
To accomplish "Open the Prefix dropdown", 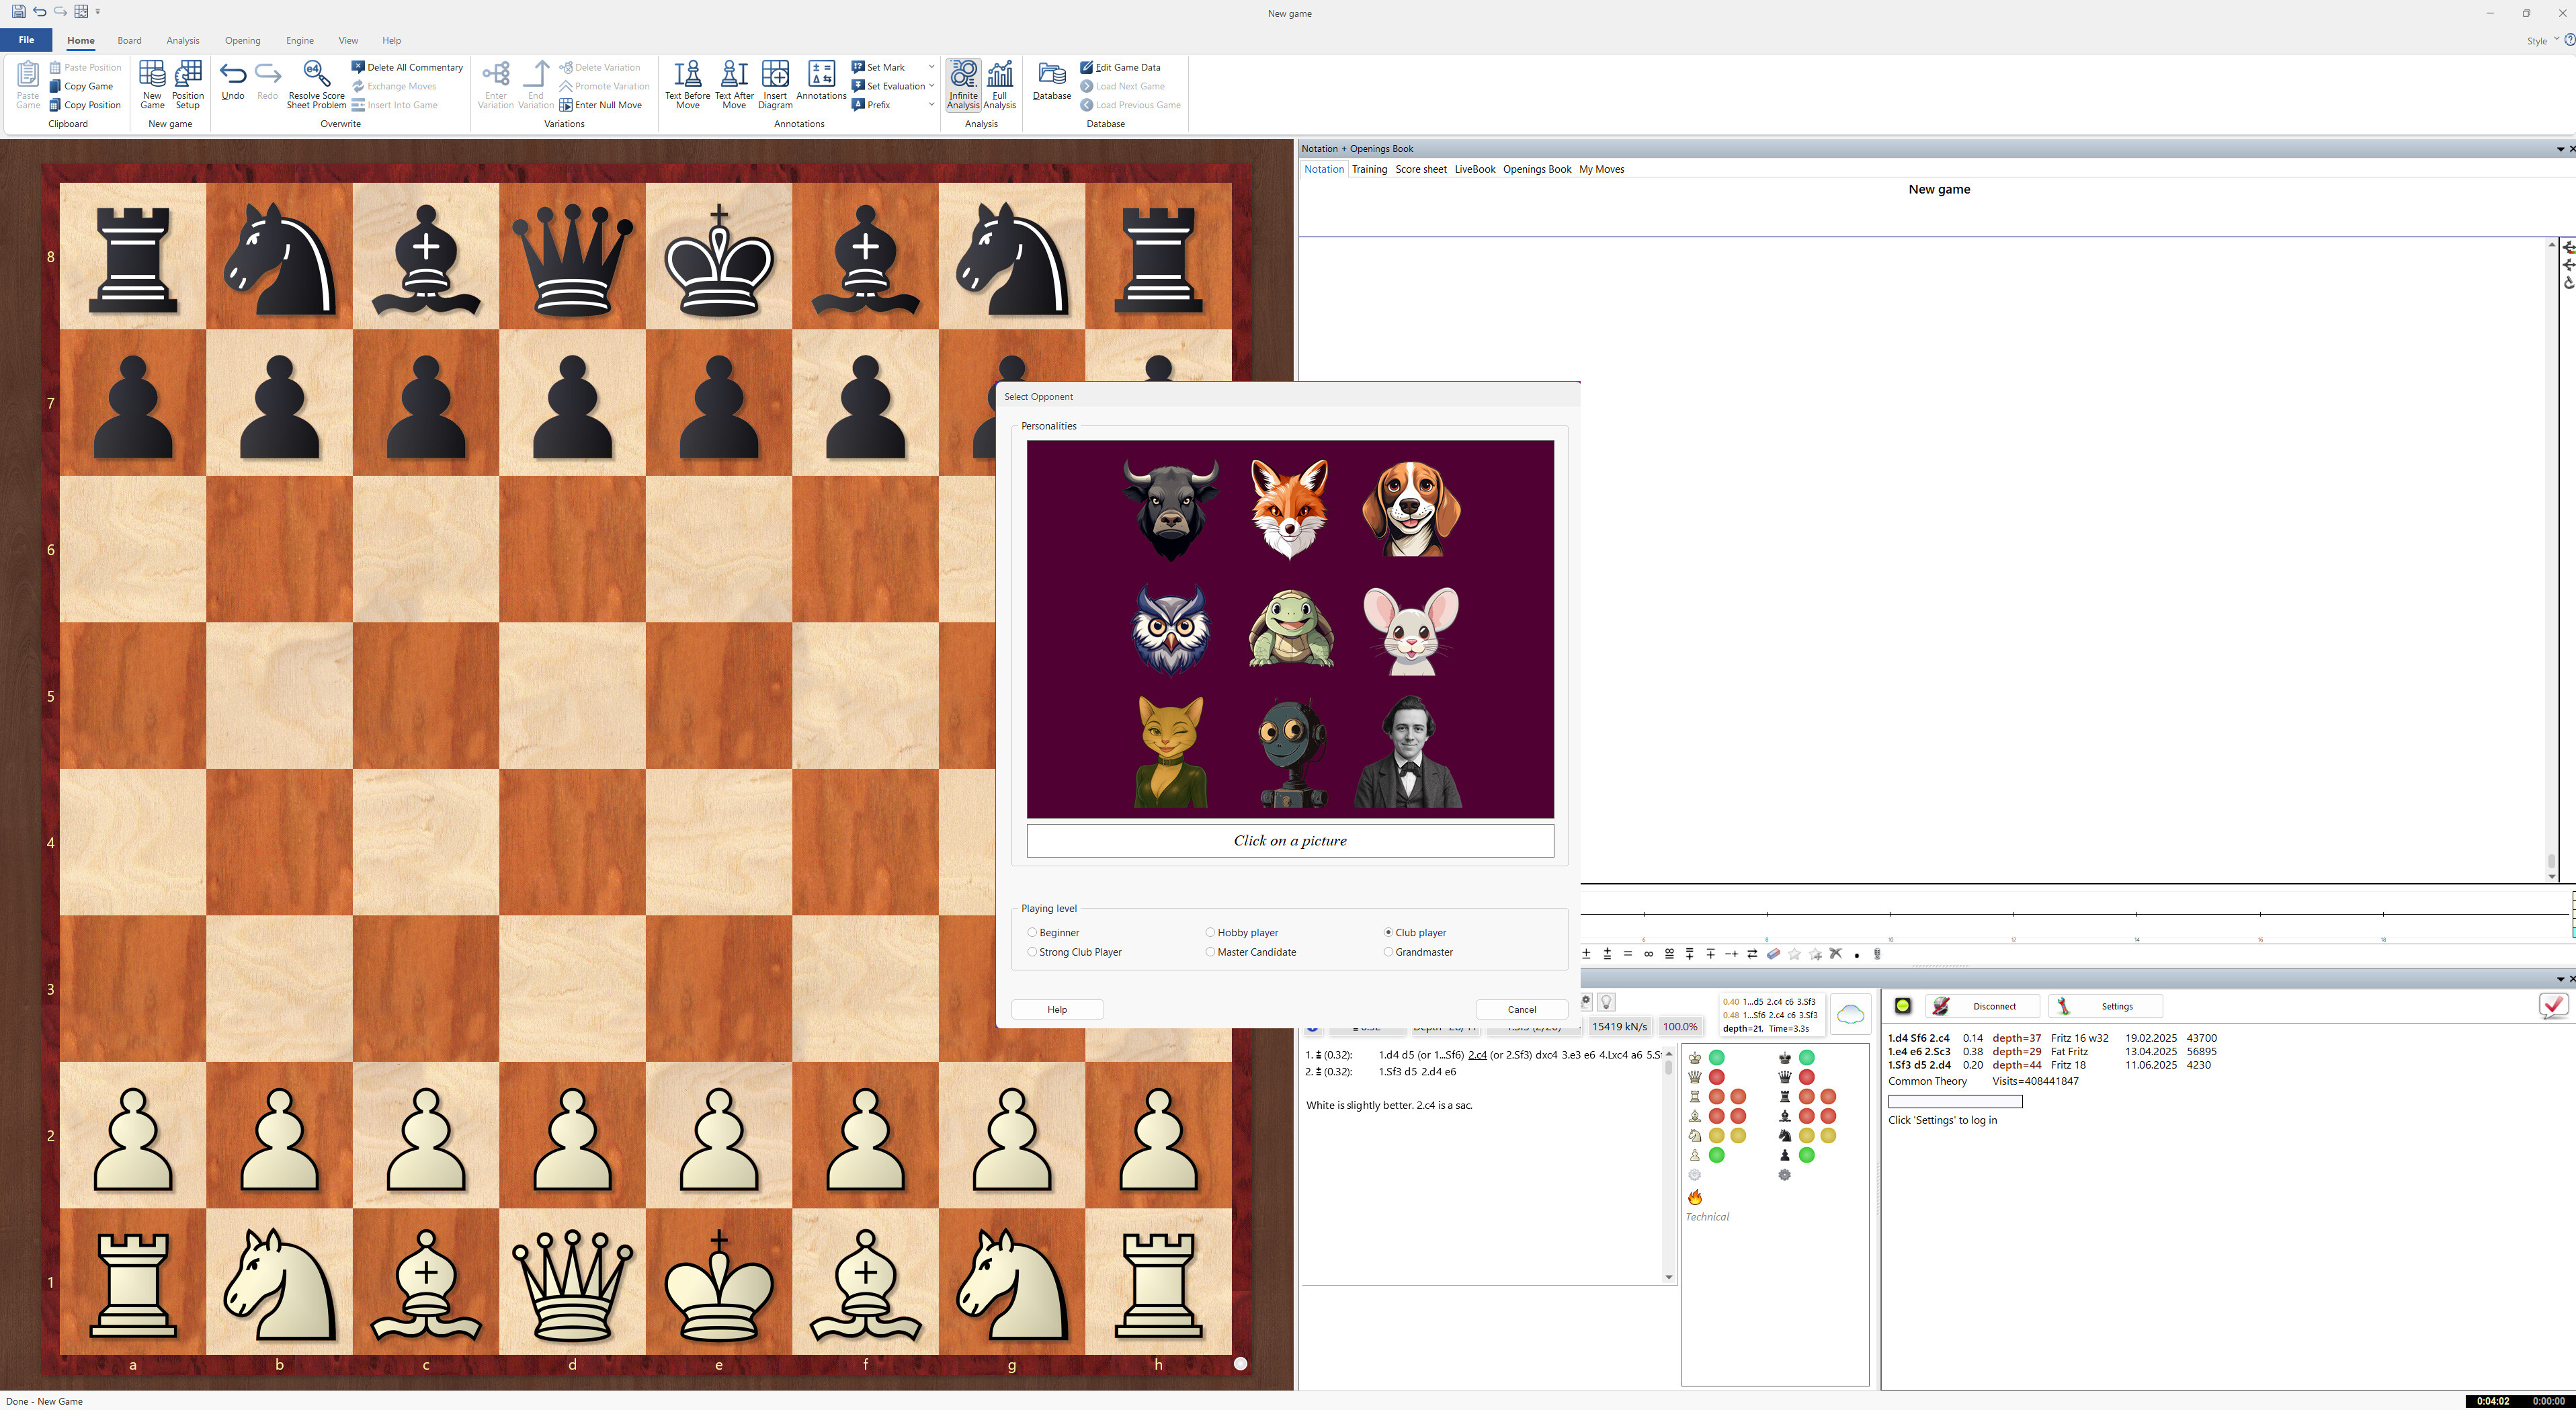I will click(x=931, y=104).
